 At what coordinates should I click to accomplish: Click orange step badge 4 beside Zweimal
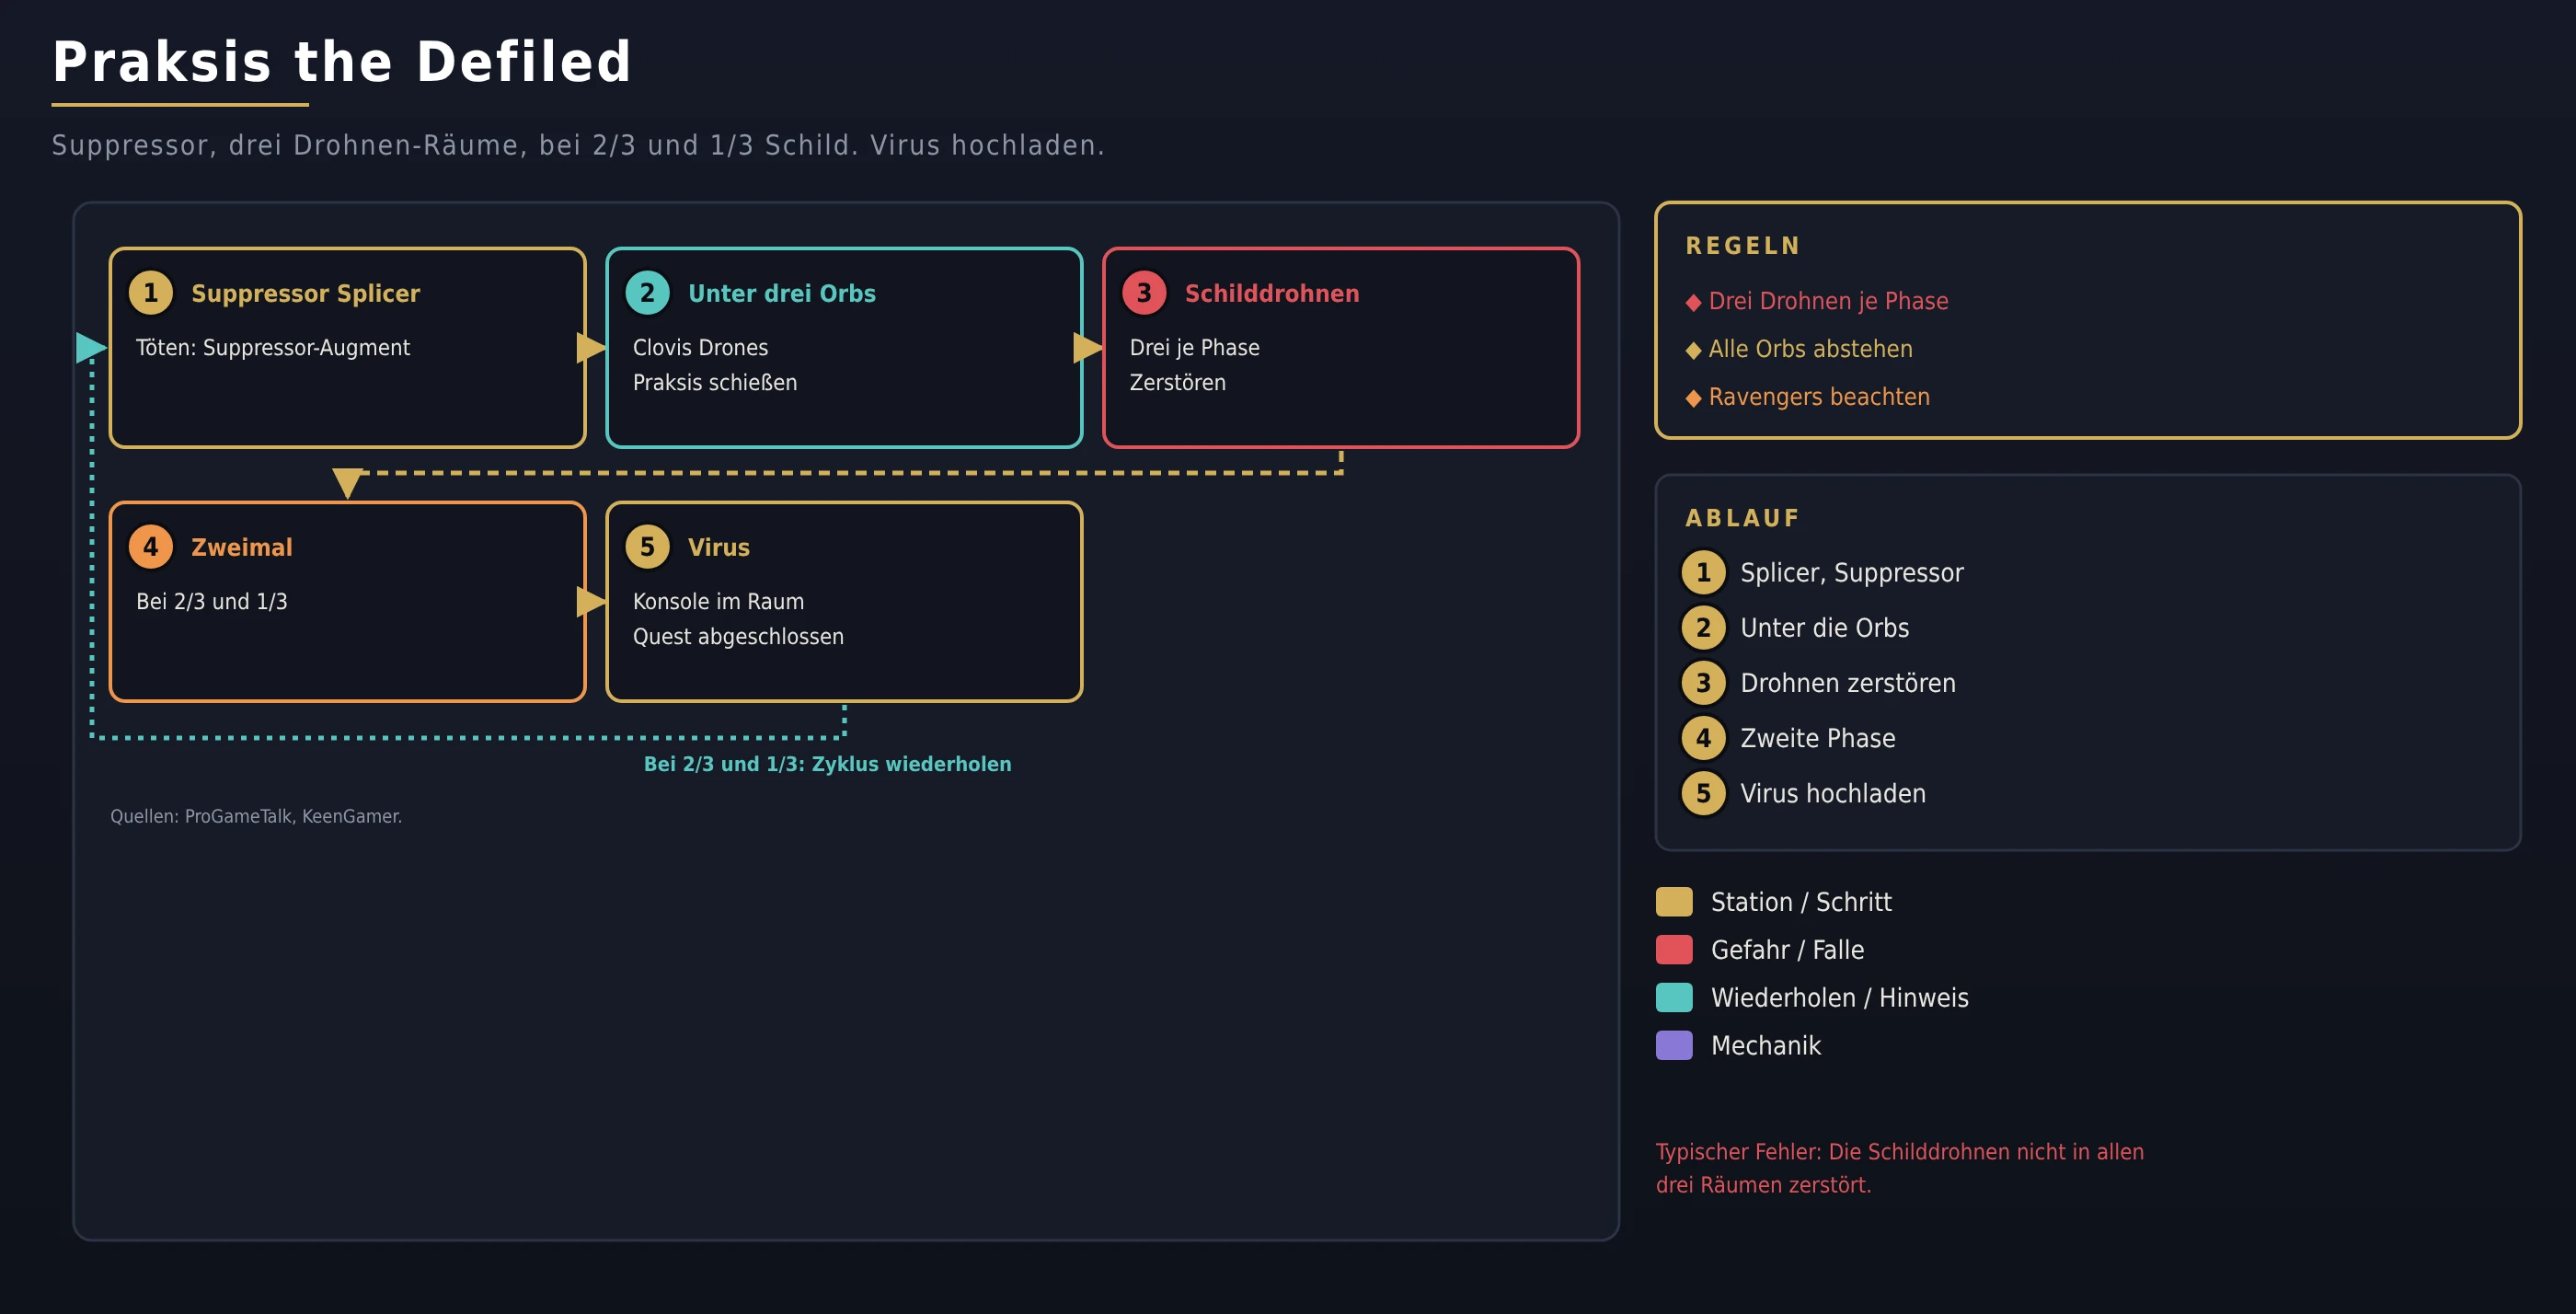[x=151, y=547]
